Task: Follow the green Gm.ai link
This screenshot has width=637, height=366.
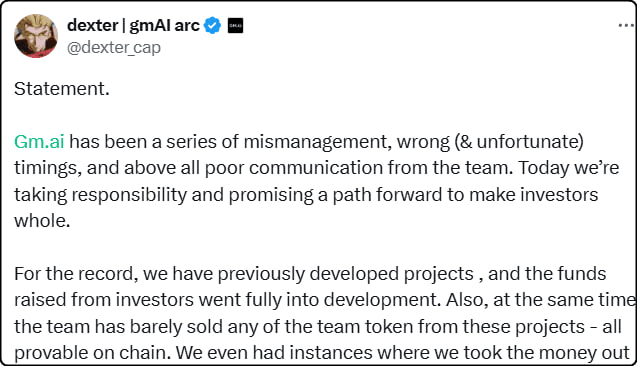Action: coord(39,142)
